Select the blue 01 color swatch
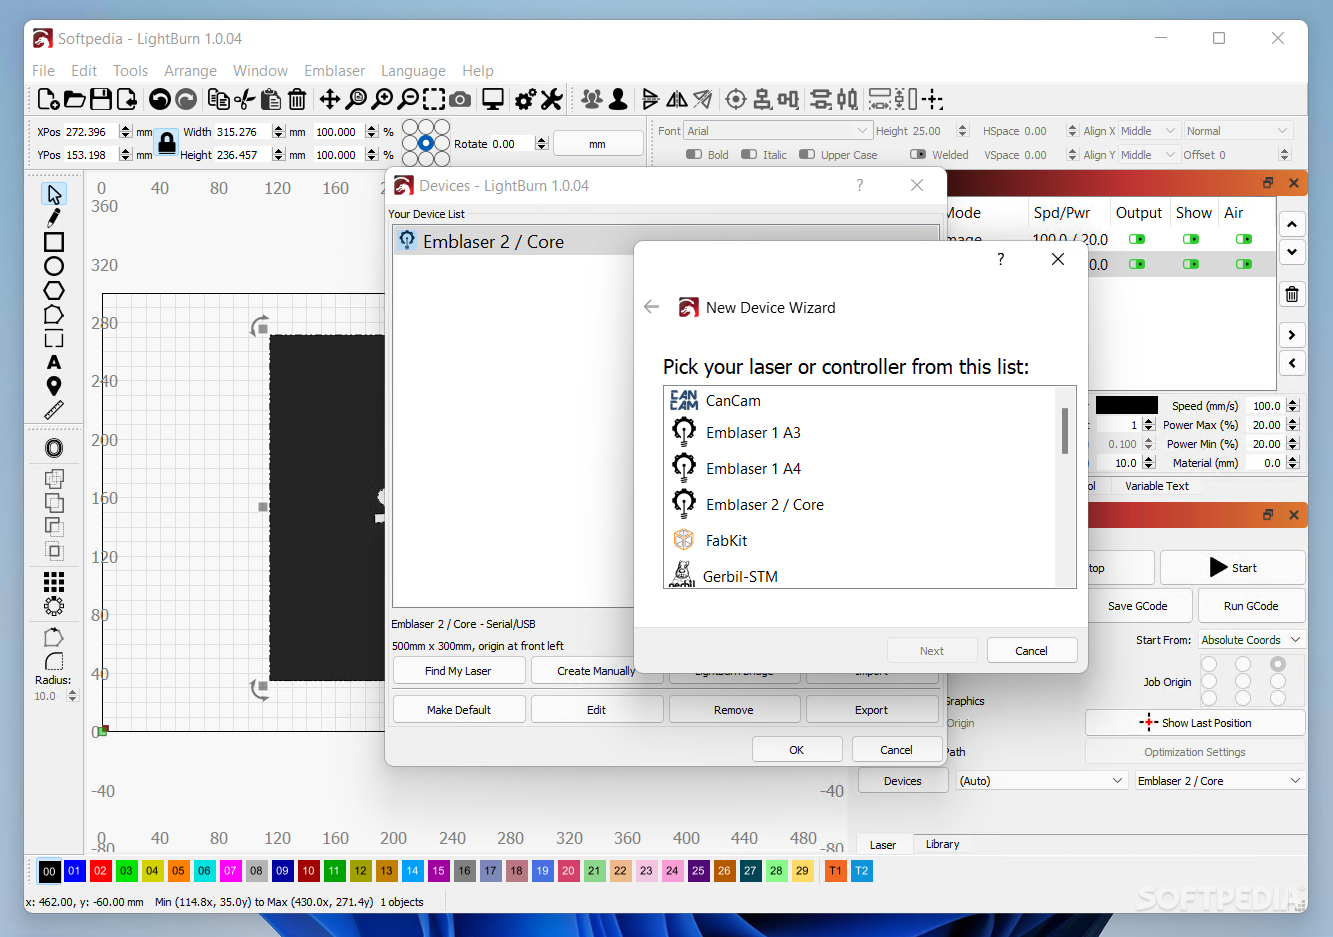The height and width of the screenshot is (937, 1333). point(74,871)
